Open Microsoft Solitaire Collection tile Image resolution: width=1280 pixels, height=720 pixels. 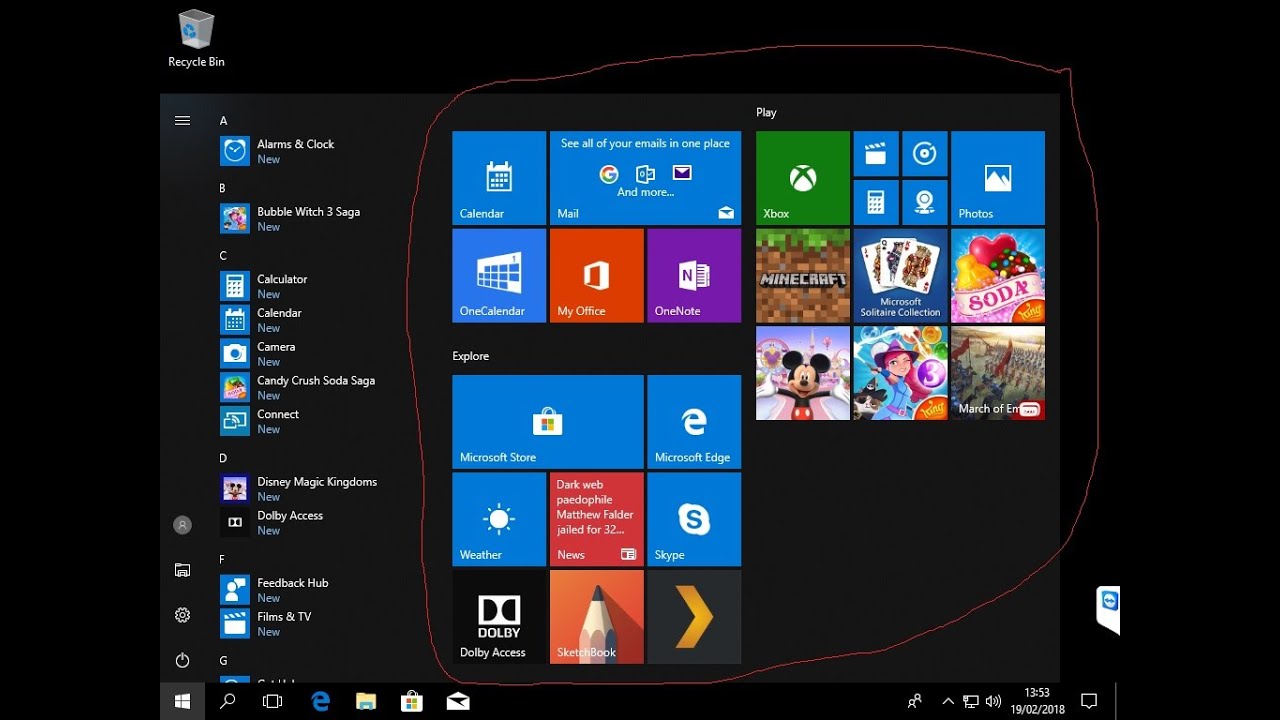(x=900, y=276)
